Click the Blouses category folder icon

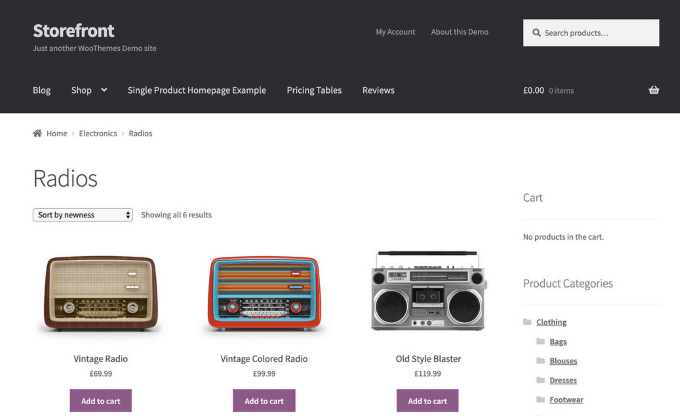pyautogui.click(x=540, y=361)
